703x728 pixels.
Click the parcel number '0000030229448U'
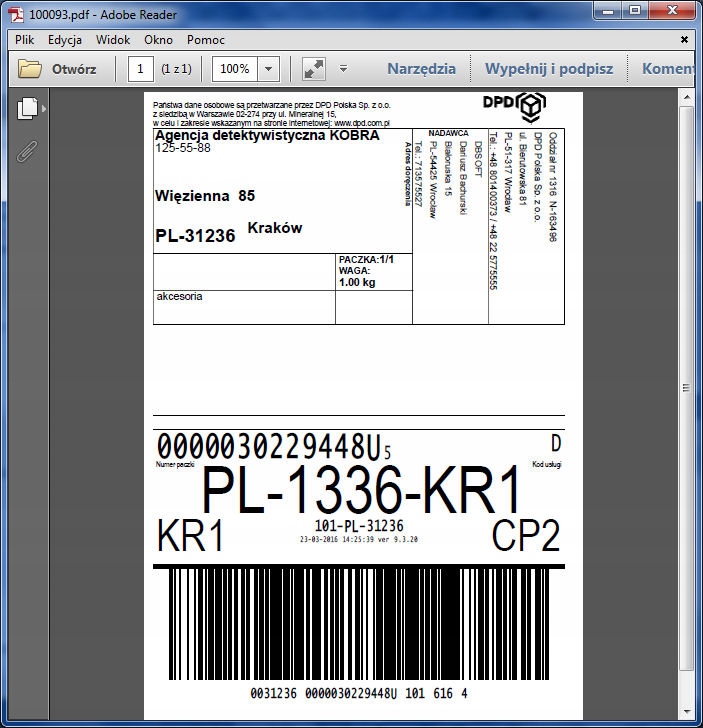pyautogui.click(x=269, y=446)
